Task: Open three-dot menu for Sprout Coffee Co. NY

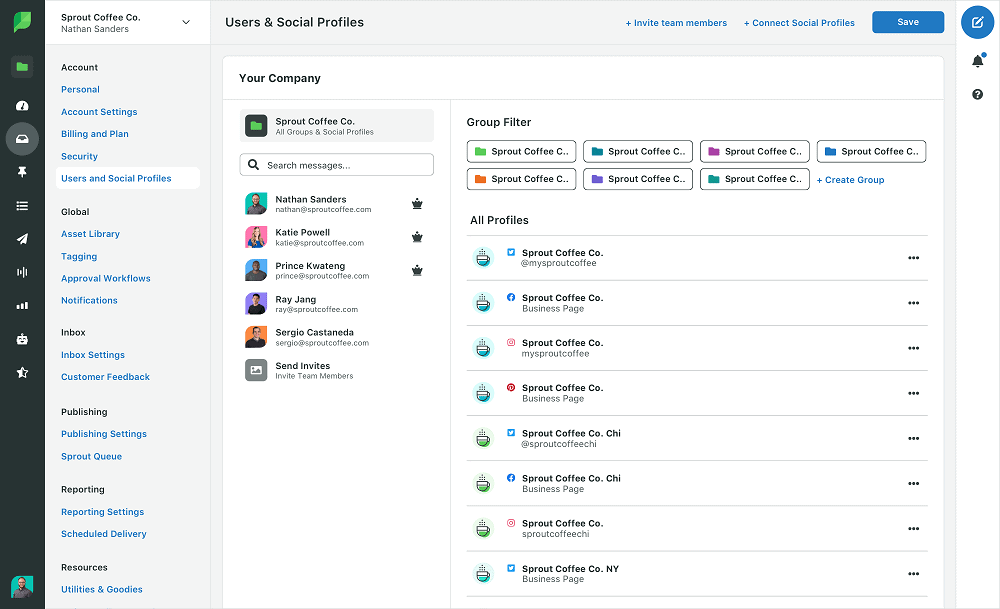Action: 913,574
